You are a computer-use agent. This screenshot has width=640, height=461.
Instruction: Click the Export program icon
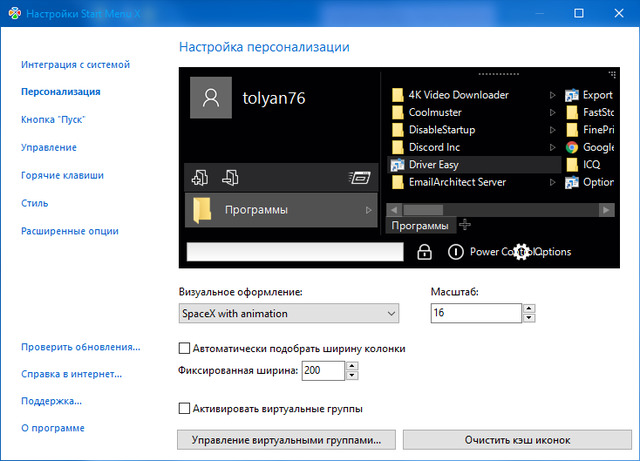click(x=572, y=95)
